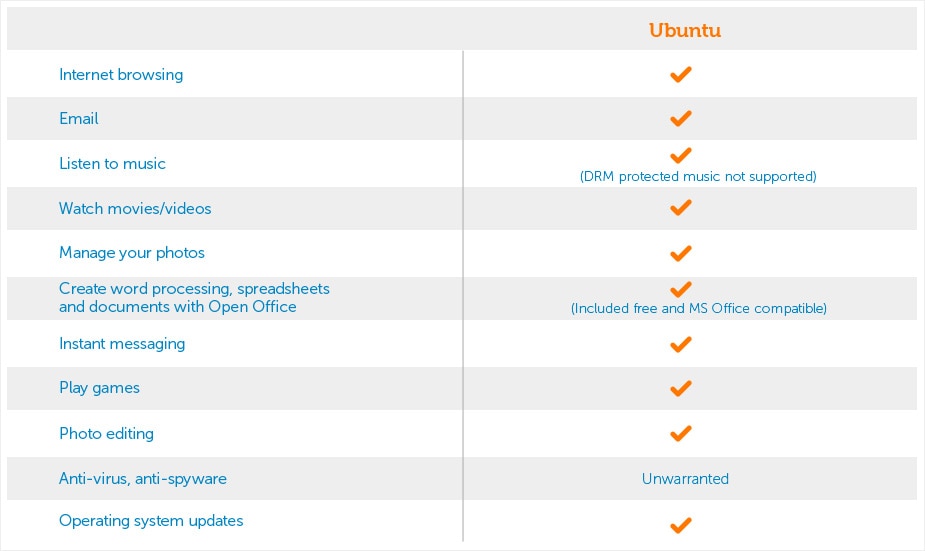Screen dimensions: 925x551
Task: Click the Internet browsing label
Action: tap(121, 75)
